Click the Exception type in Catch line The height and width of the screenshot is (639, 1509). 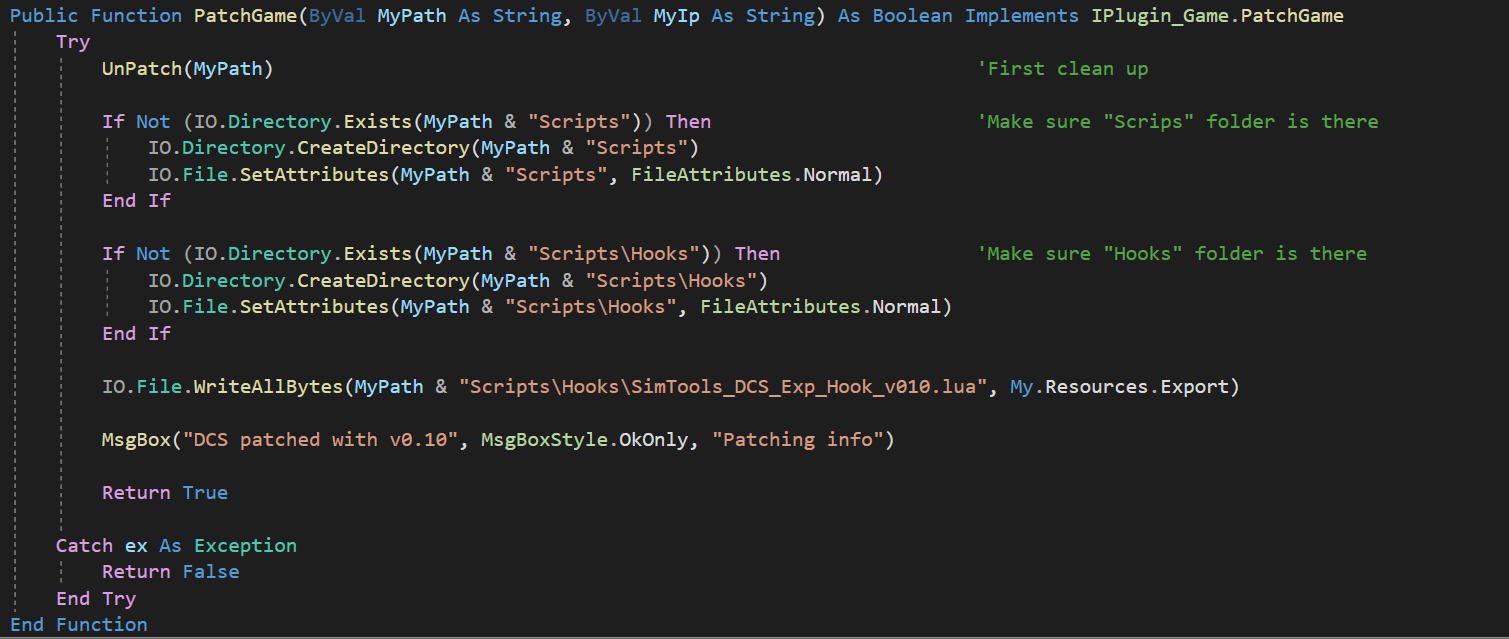coord(245,546)
